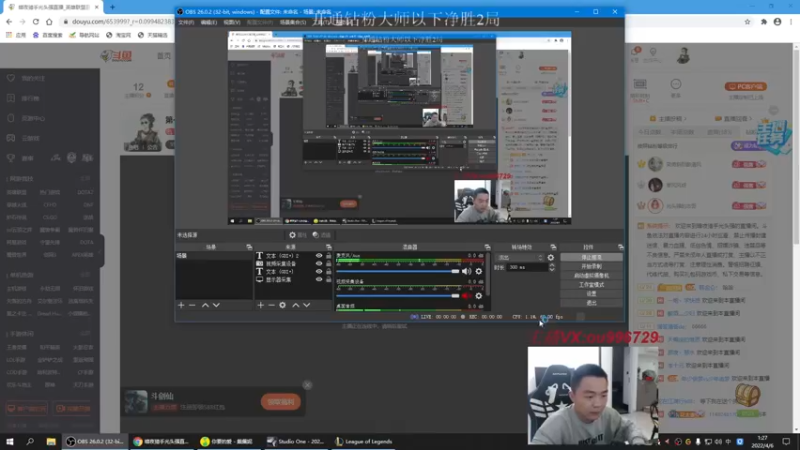The image size is (800, 450).
Task: Open OBS 视图(V) menu
Action: (x=232, y=22)
